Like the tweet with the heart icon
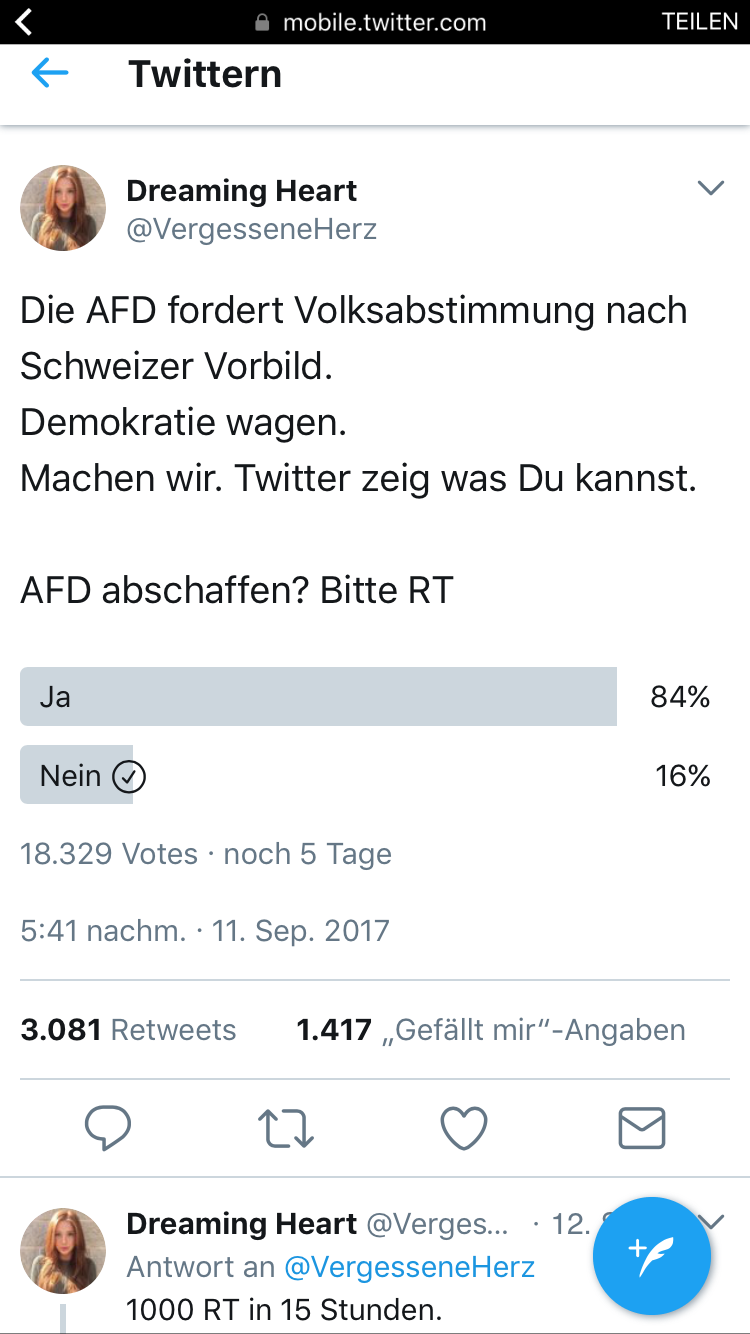 [x=464, y=1128]
